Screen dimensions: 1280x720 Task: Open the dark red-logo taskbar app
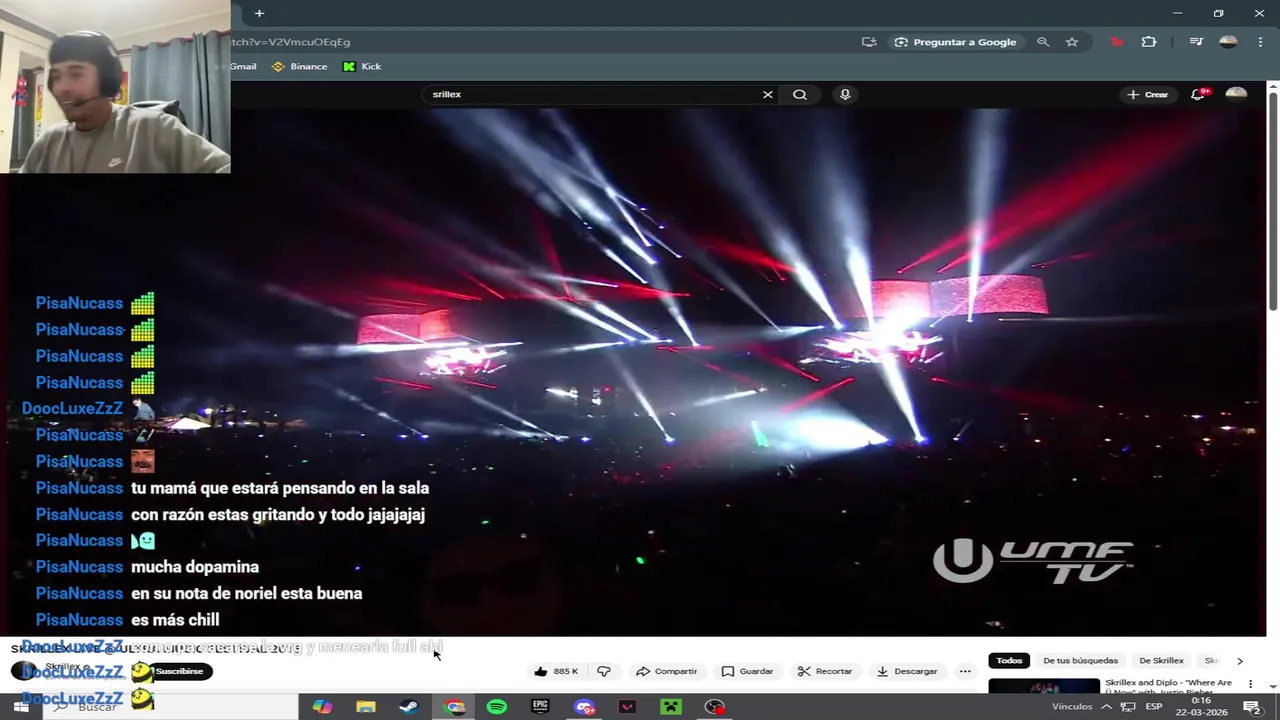627,707
